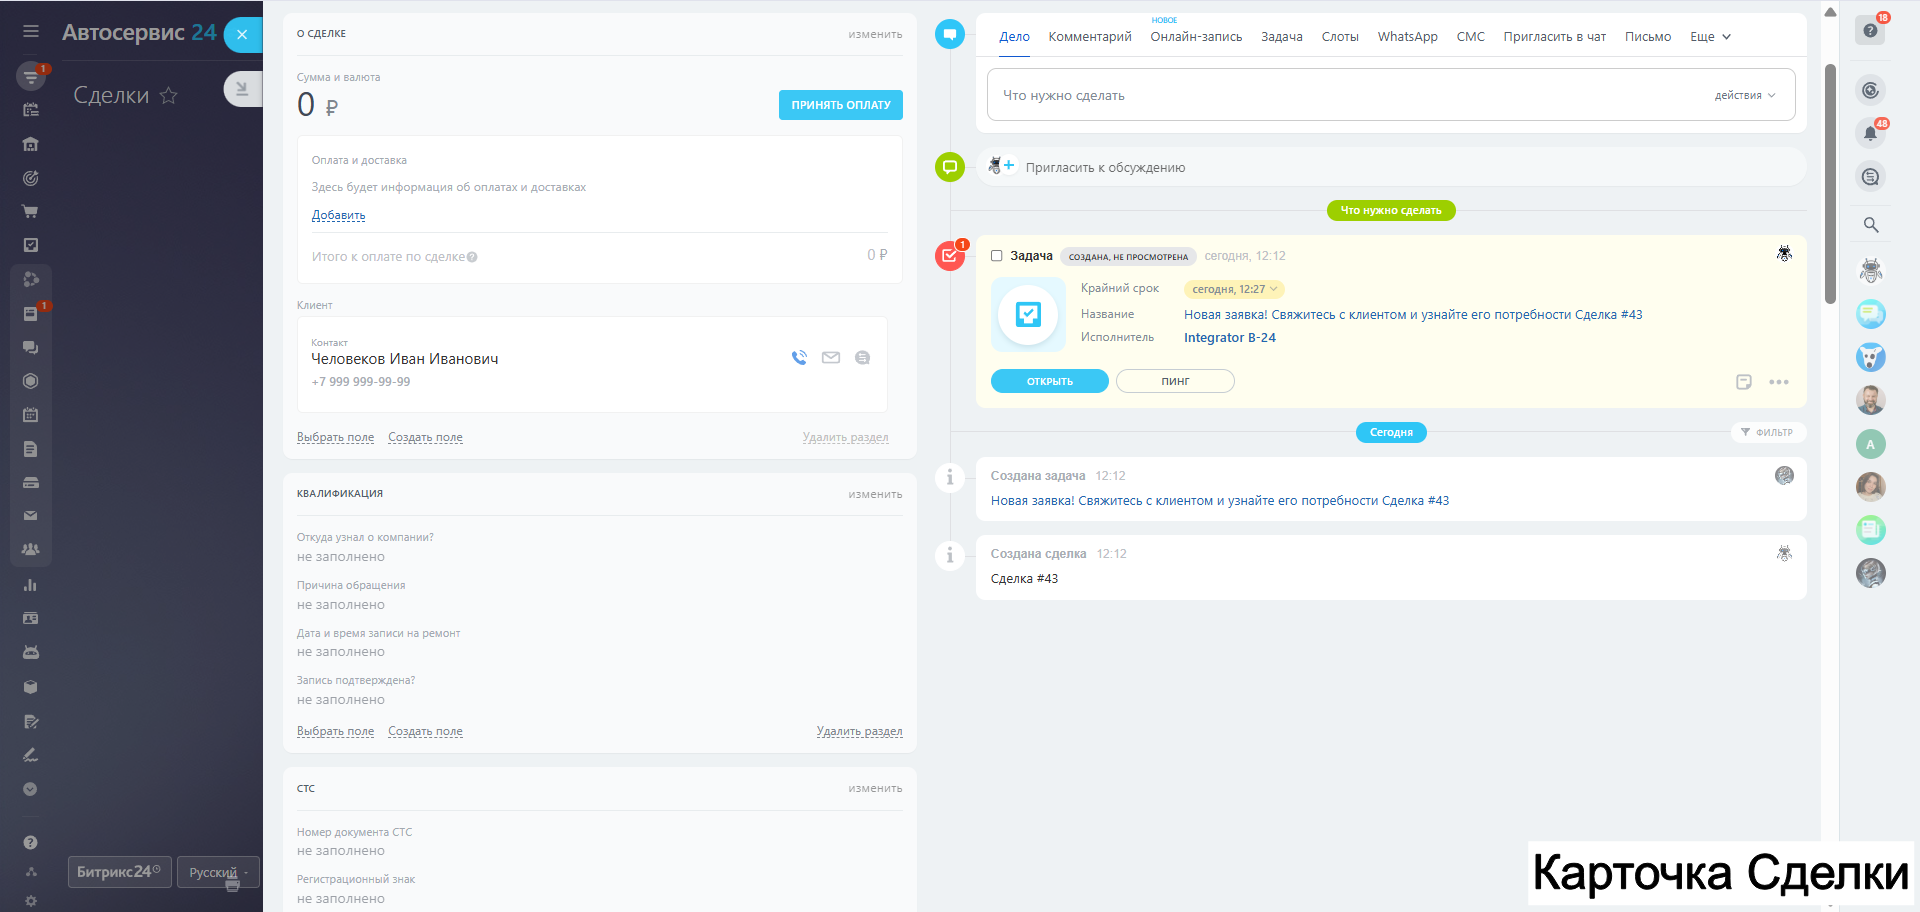Click Пригласить к обсуждению field
Image resolution: width=1920 pixels, height=912 pixels.
(x=1391, y=167)
